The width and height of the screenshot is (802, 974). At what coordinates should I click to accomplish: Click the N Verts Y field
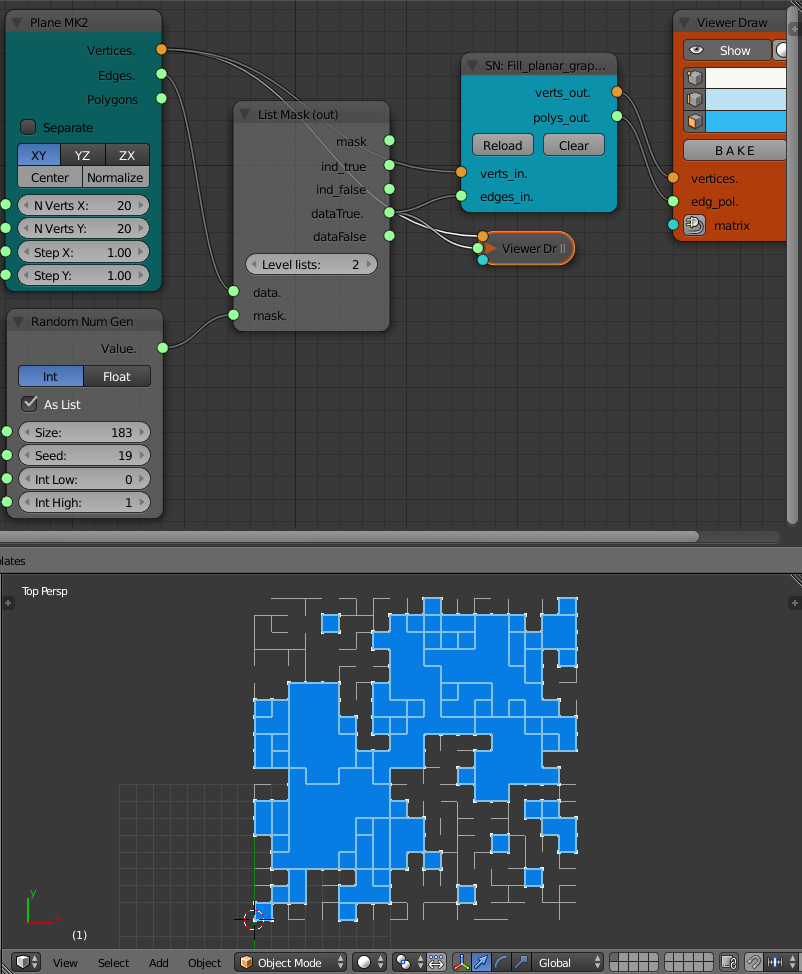pyautogui.click(x=84, y=229)
